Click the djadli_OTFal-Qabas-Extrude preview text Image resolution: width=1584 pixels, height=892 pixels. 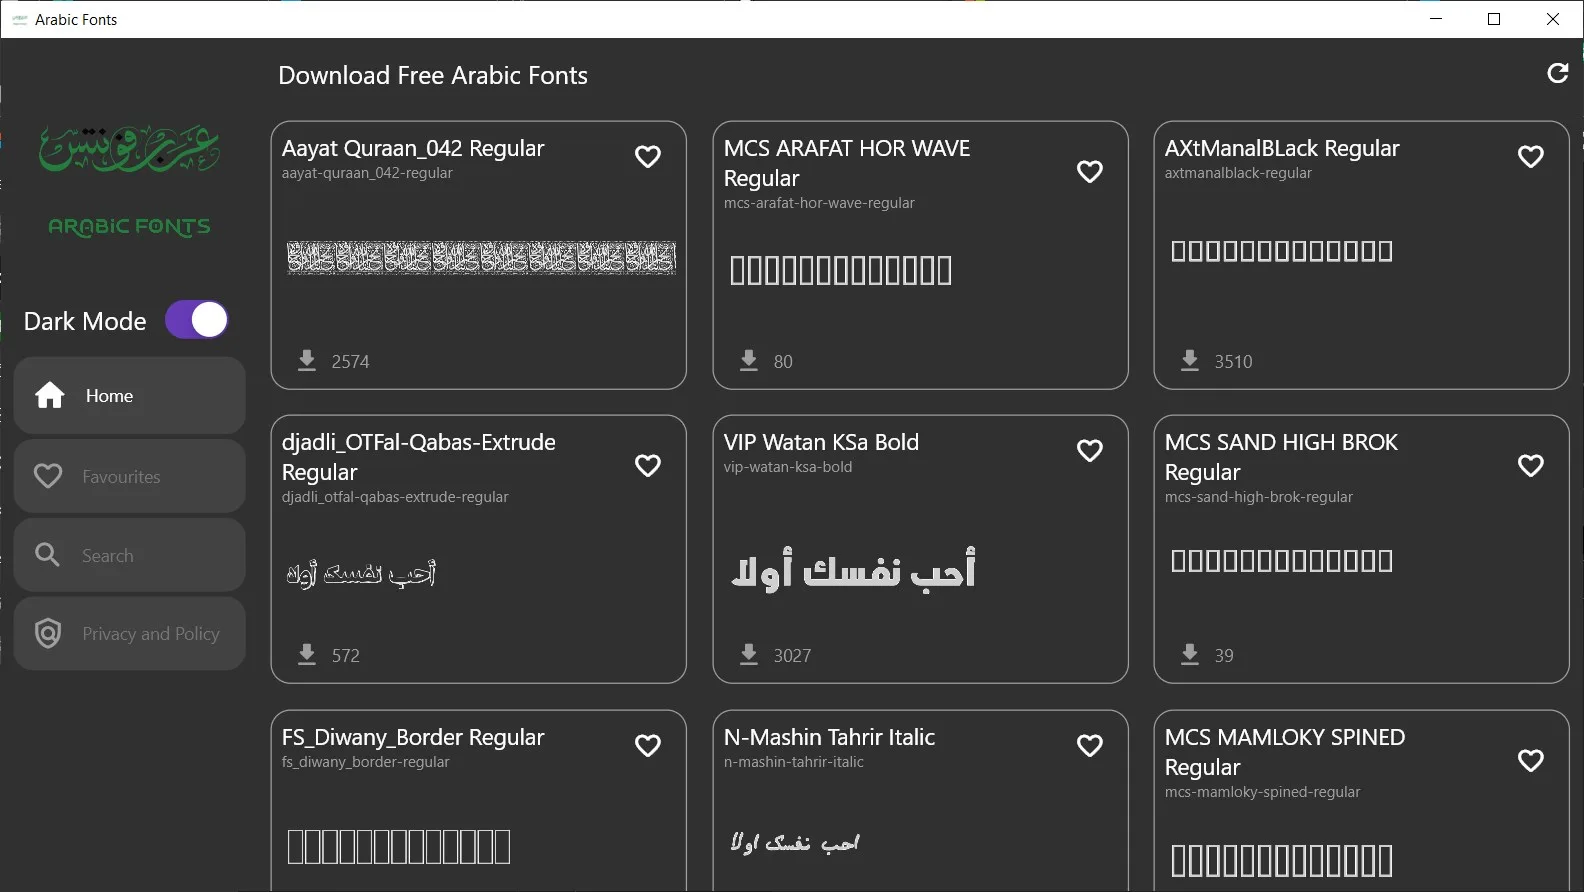pos(361,573)
